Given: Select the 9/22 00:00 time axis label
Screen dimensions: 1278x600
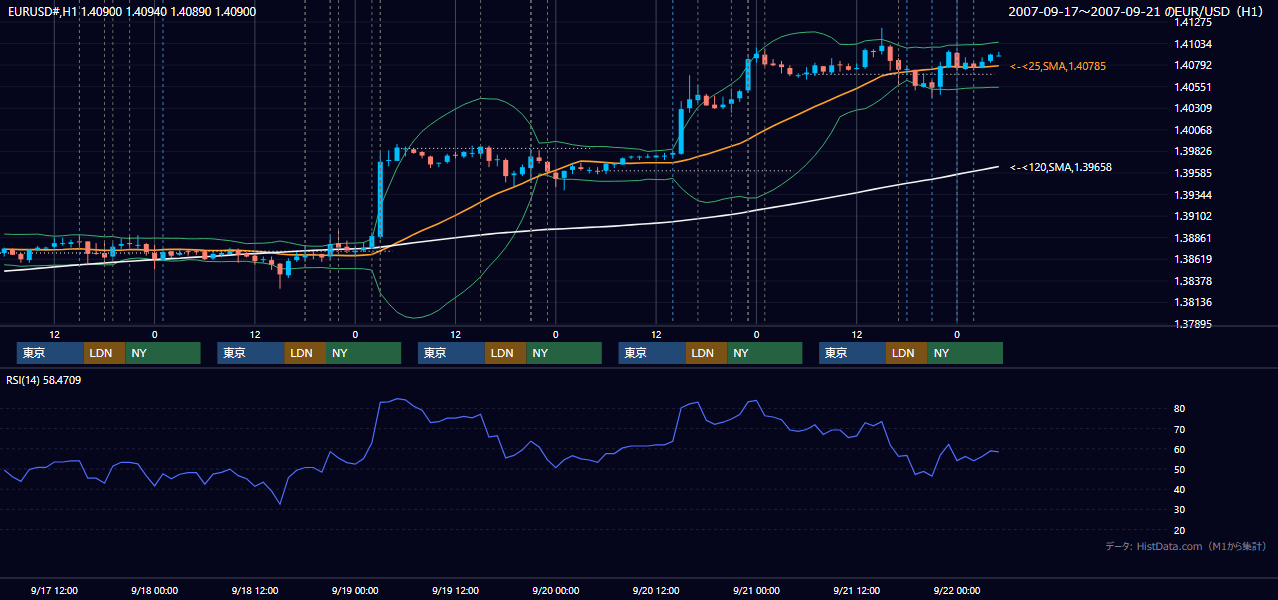Looking at the screenshot, I should [957, 591].
